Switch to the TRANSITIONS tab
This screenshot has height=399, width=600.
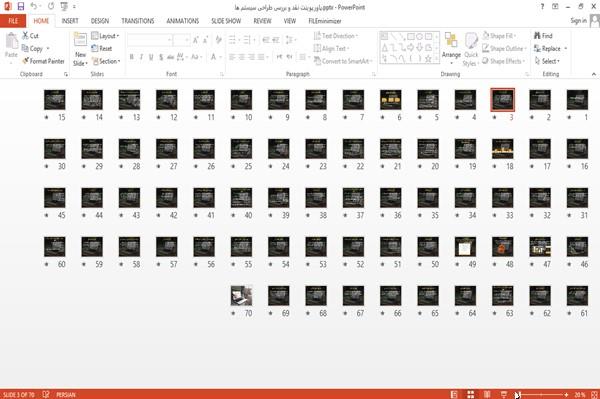click(138, 21)
